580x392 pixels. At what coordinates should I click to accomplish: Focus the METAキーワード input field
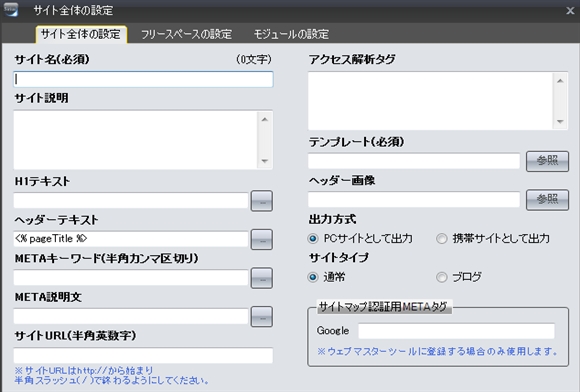tap(131, 278)
